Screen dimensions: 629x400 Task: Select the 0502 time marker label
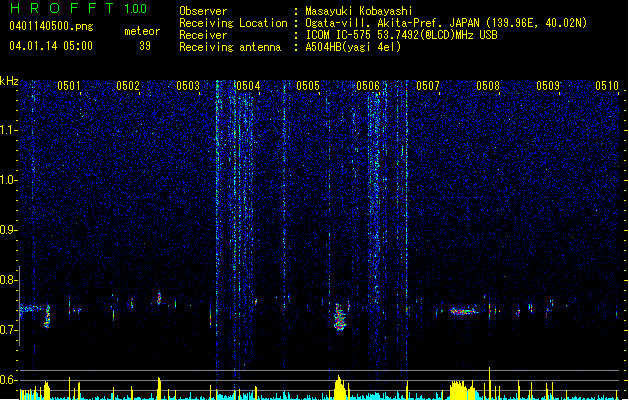pos(128,86)
